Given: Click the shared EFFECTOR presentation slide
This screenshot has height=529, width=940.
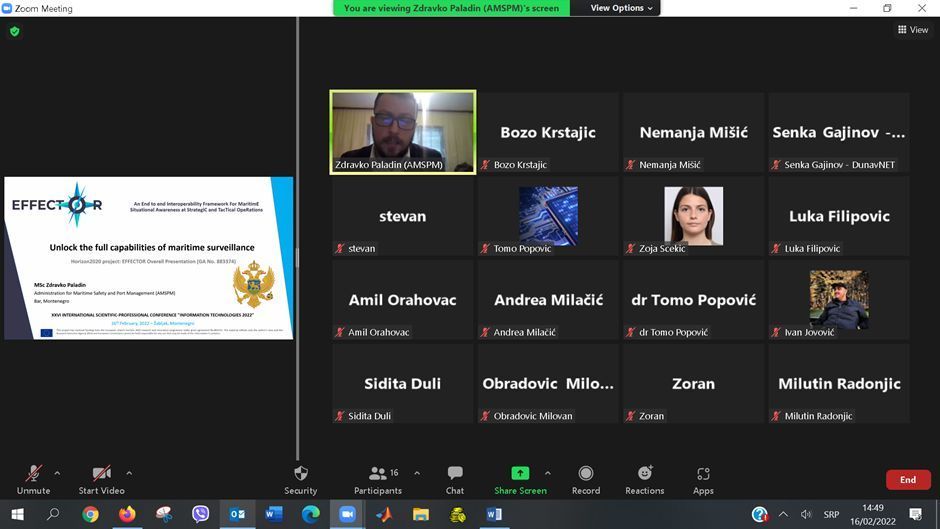Looking at the screenshot, I should point(149,258).
